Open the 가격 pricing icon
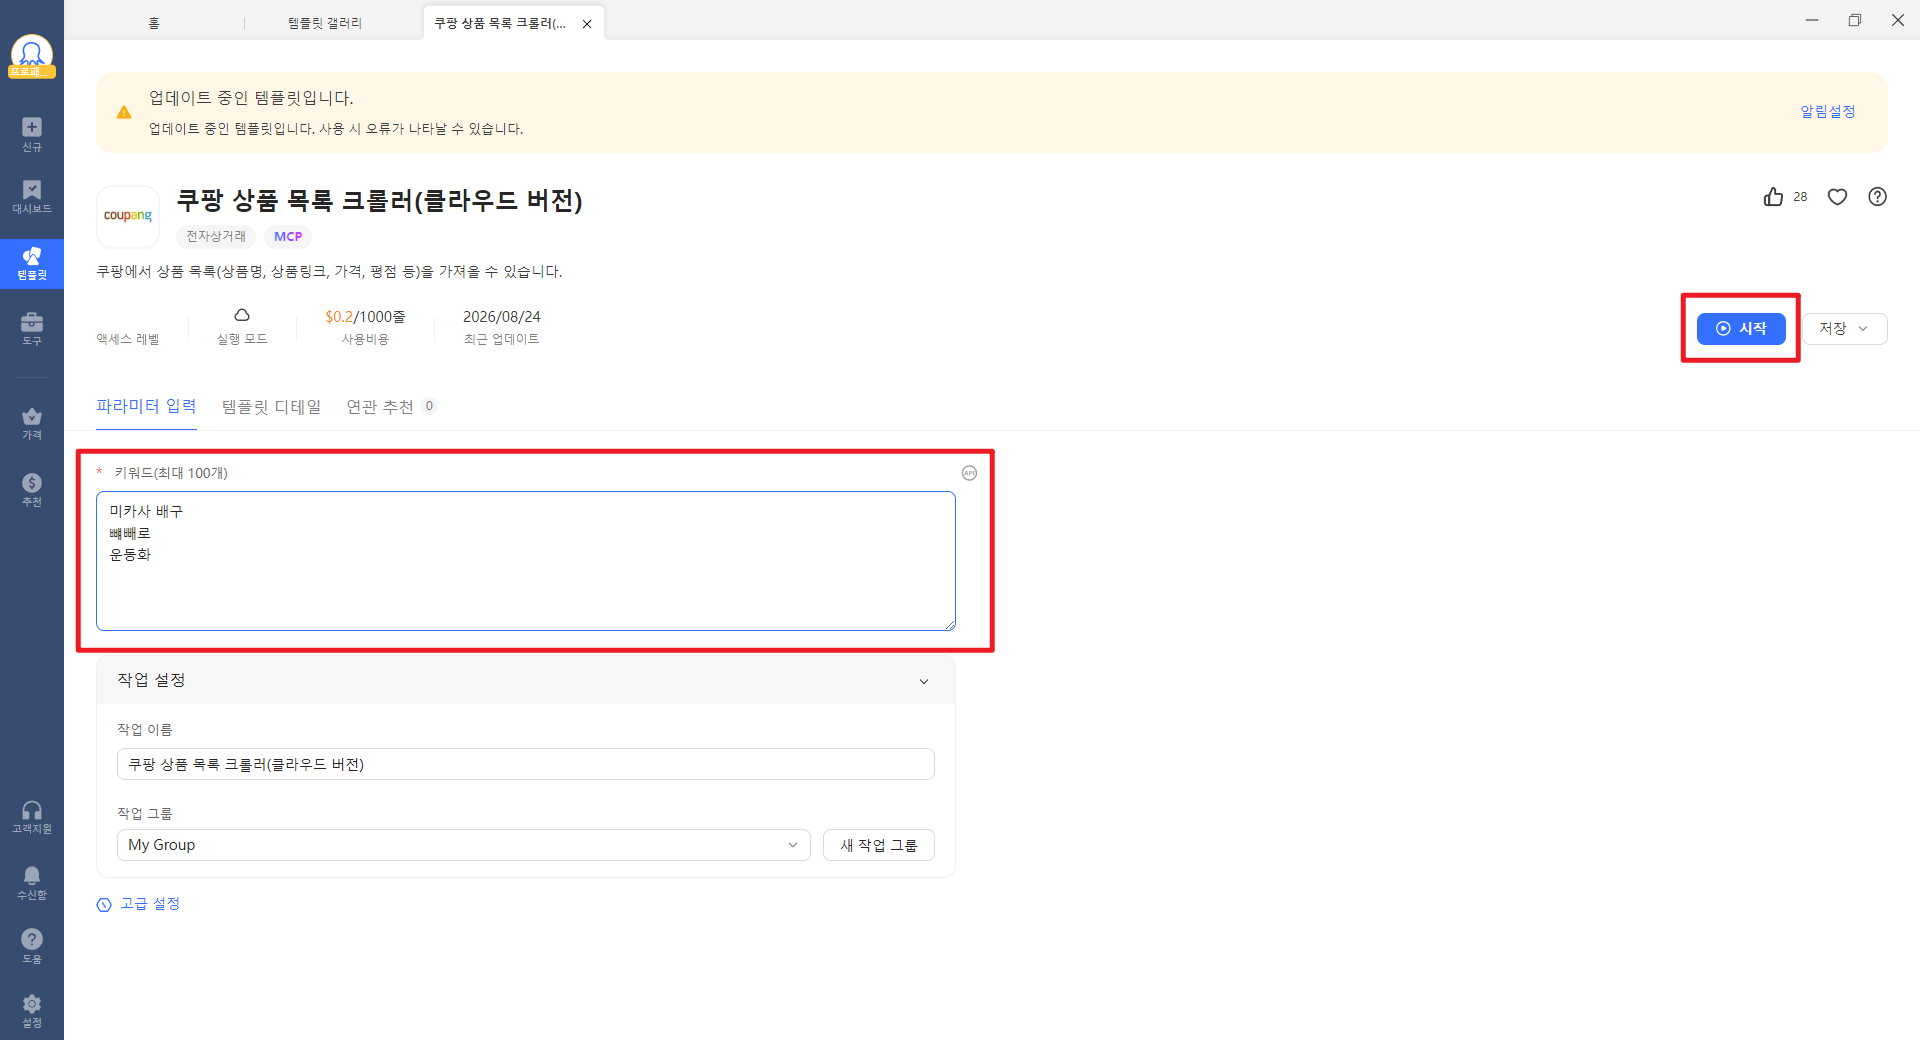1920x1040 pixels. pyautogui.click(x=32, y=423)
